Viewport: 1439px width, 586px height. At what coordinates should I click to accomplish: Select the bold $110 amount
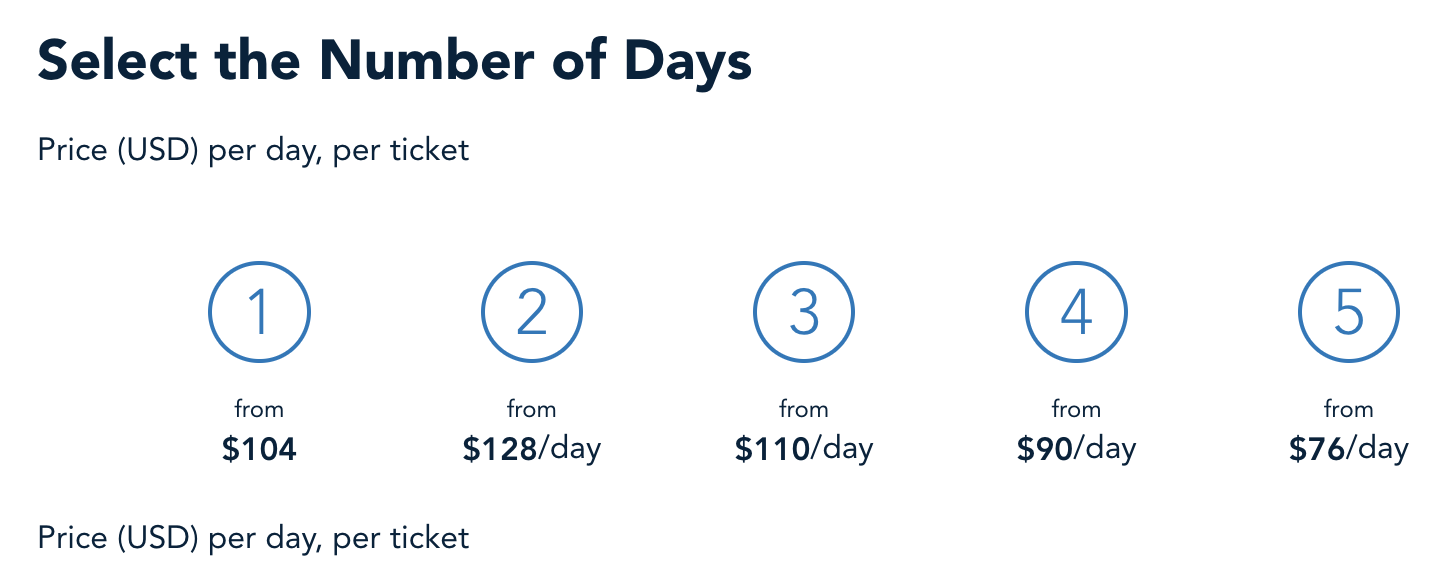pos(772,450)
